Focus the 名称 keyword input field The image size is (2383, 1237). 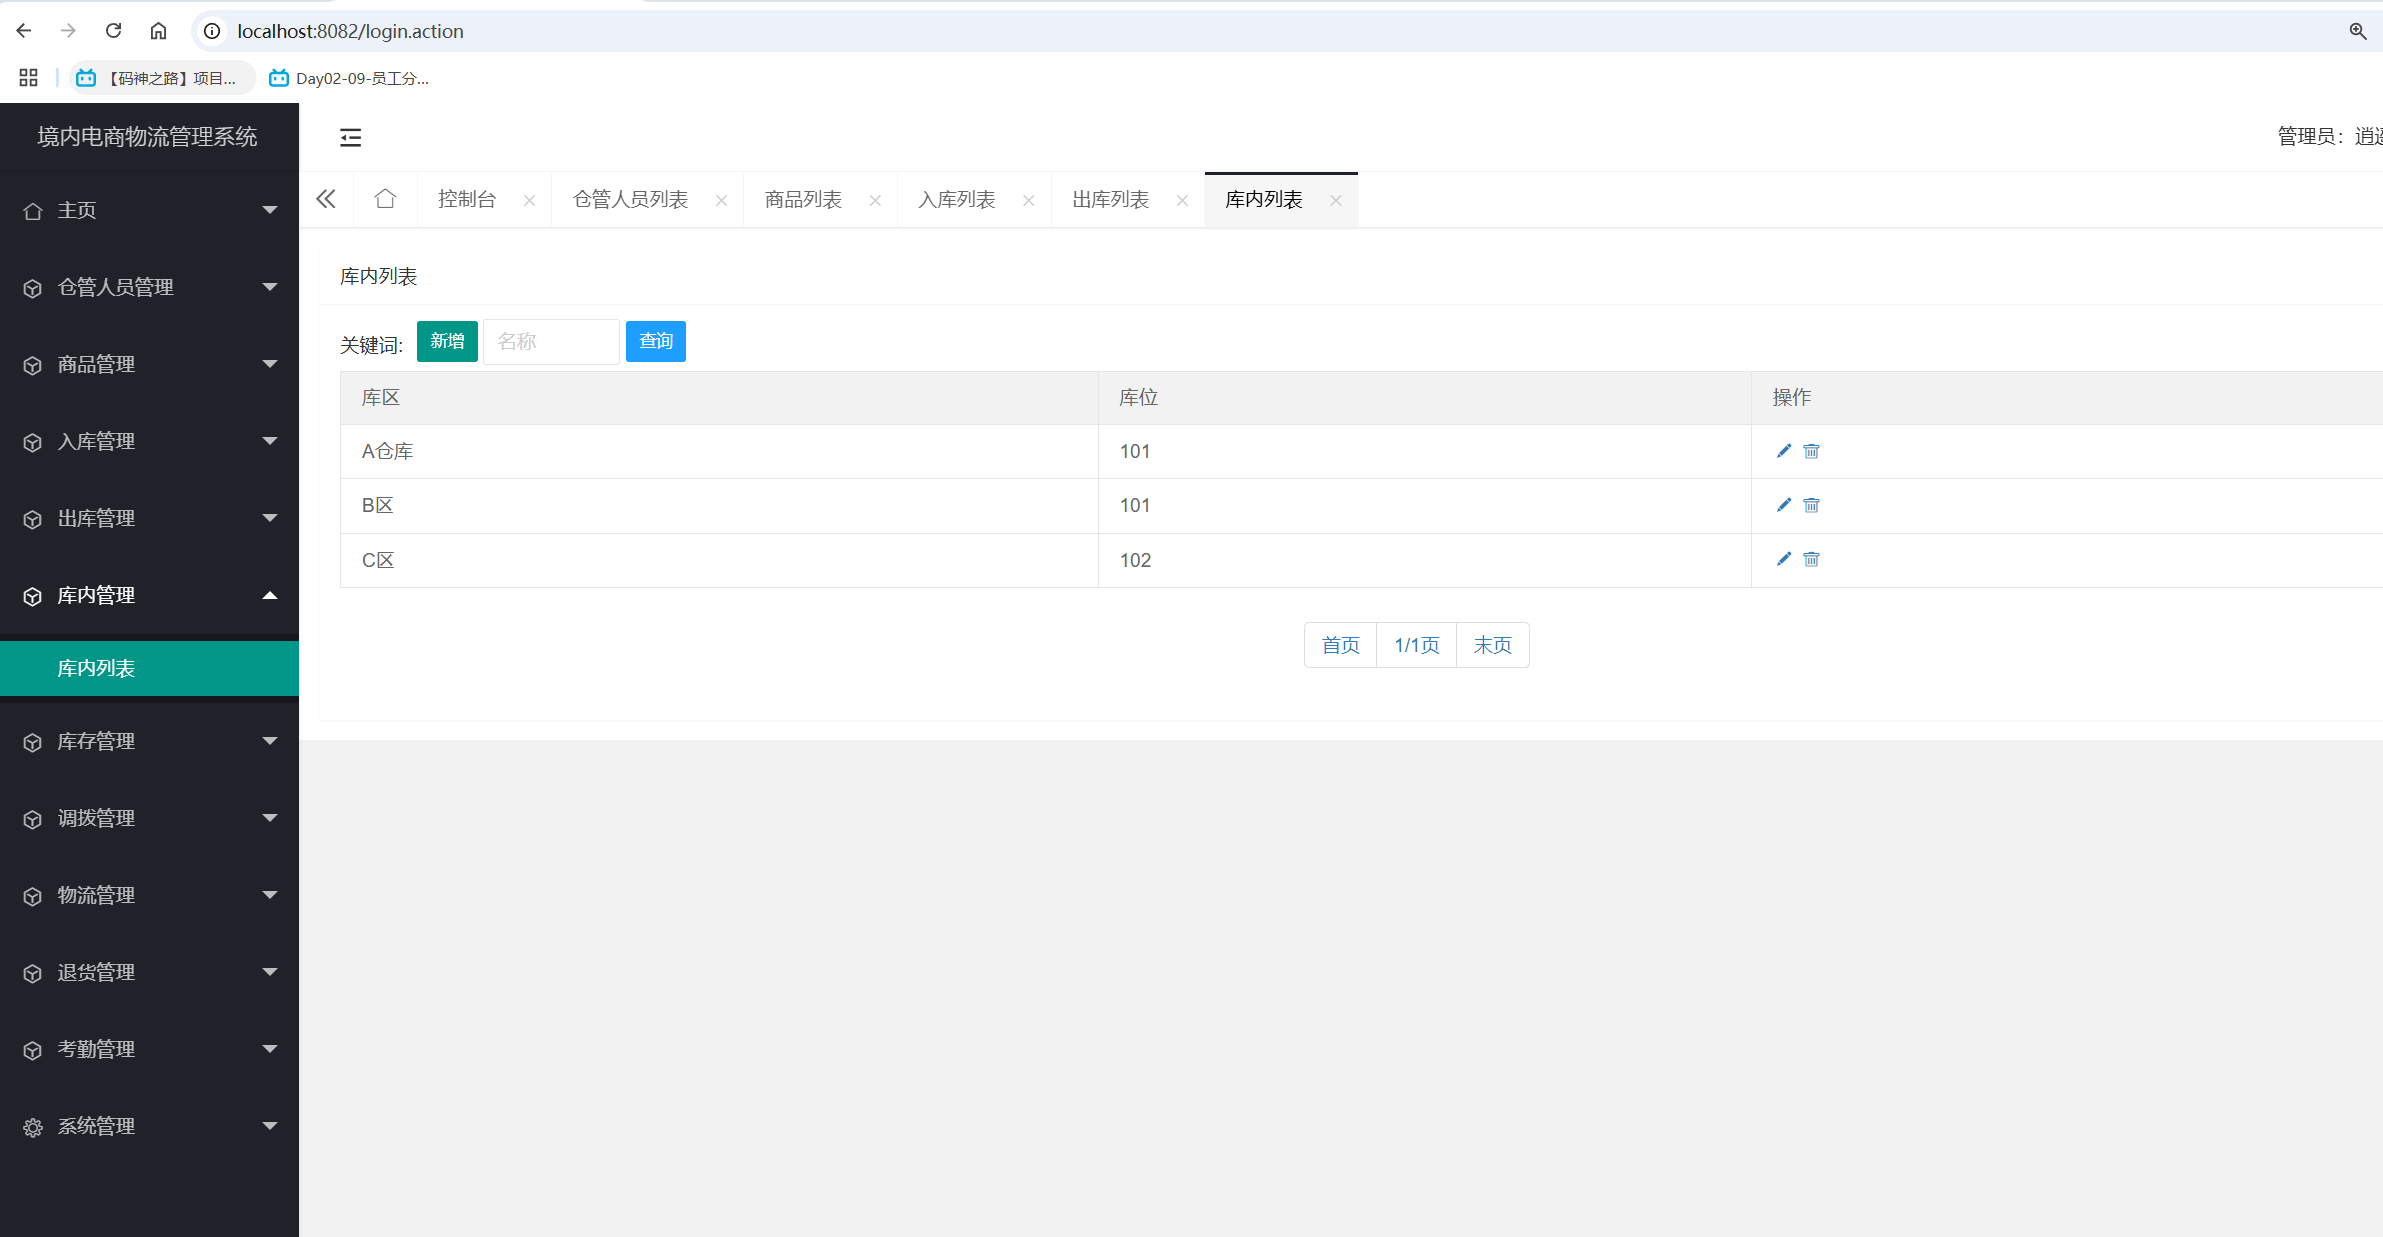pos(551,341)
